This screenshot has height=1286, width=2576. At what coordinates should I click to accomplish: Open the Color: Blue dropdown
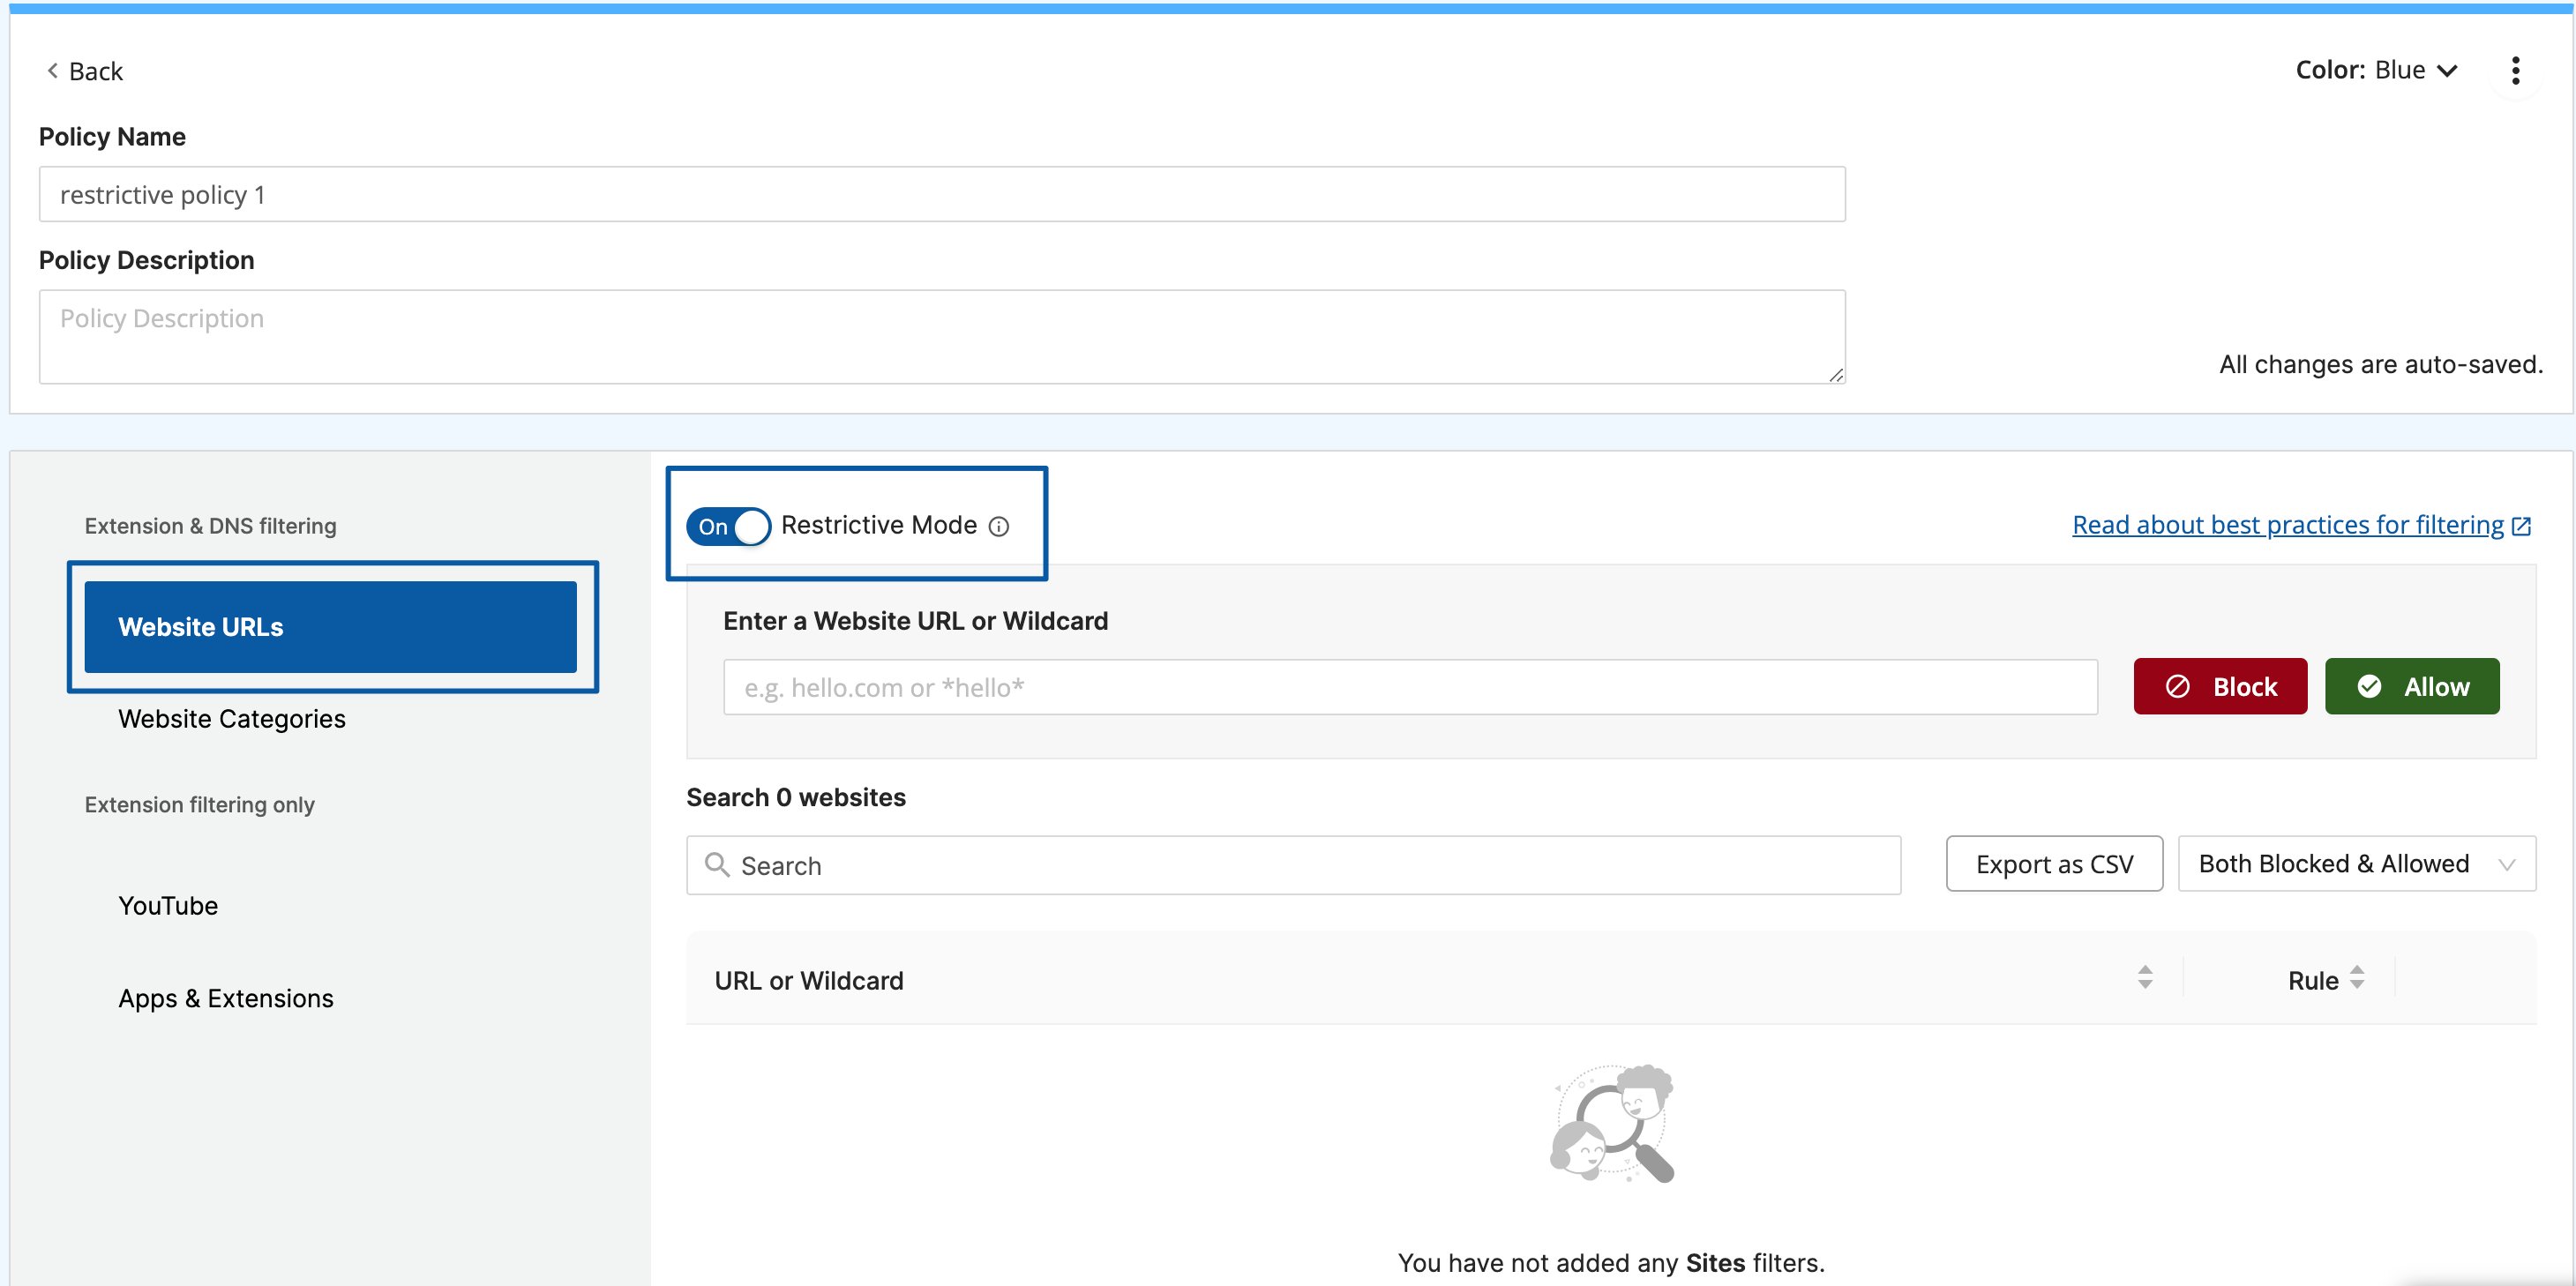click(x=2376, y=70)
